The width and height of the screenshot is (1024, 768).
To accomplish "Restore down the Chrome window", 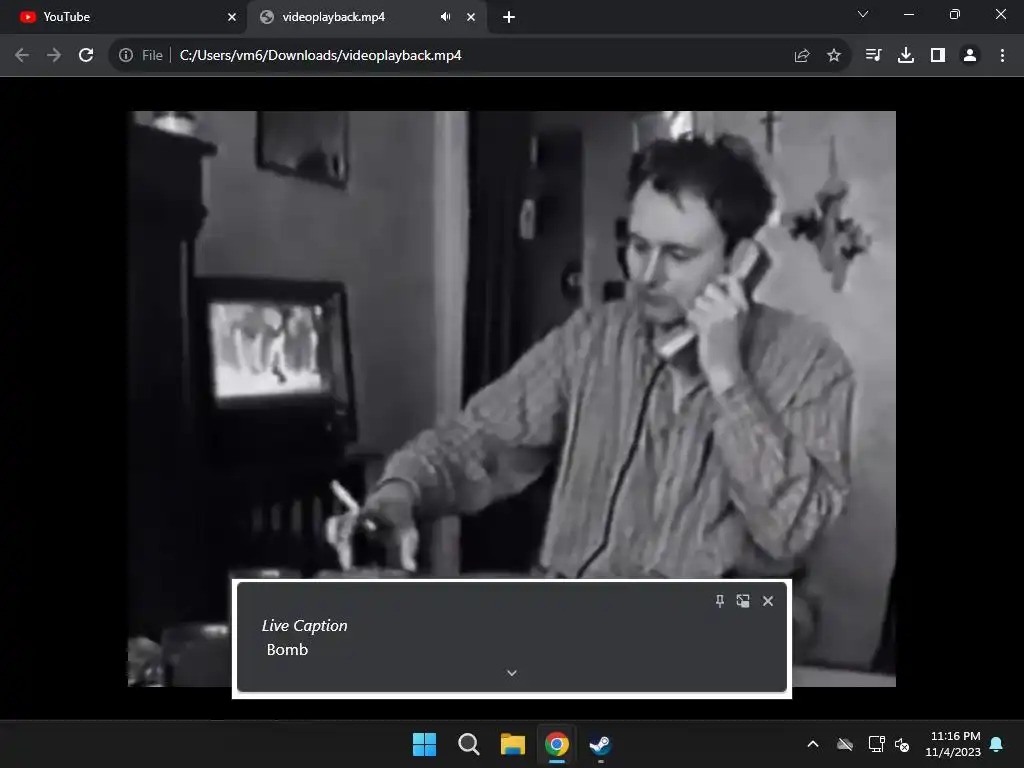I will 955,14.
